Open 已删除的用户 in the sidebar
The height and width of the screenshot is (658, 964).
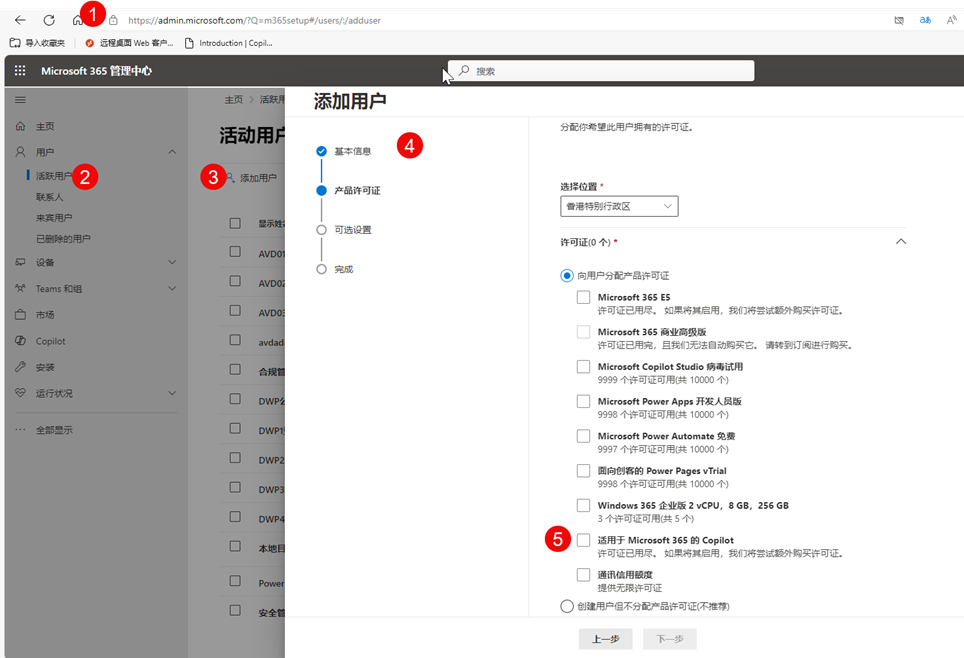pyautogui.click(x=63, y=239)
